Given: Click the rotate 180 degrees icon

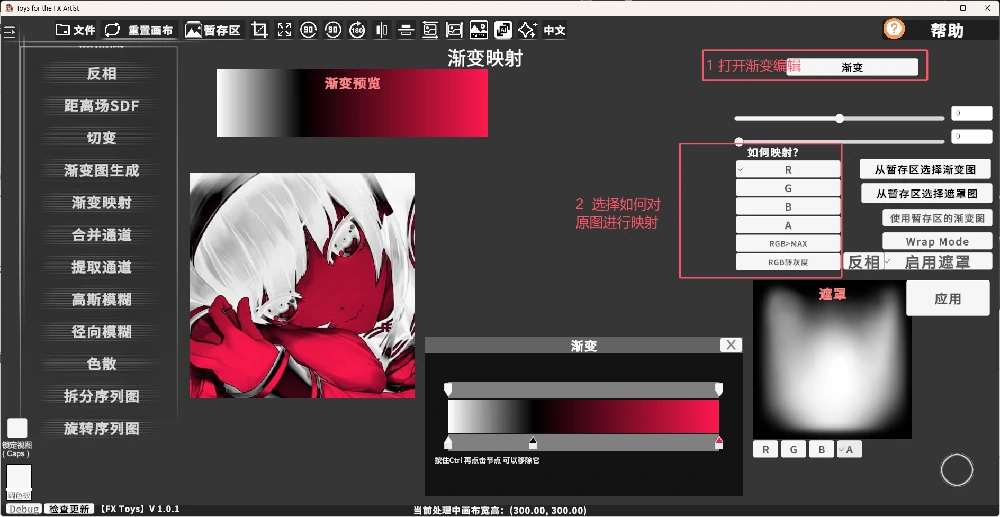Looking at the screenshot, I should [x=358, y=30].
